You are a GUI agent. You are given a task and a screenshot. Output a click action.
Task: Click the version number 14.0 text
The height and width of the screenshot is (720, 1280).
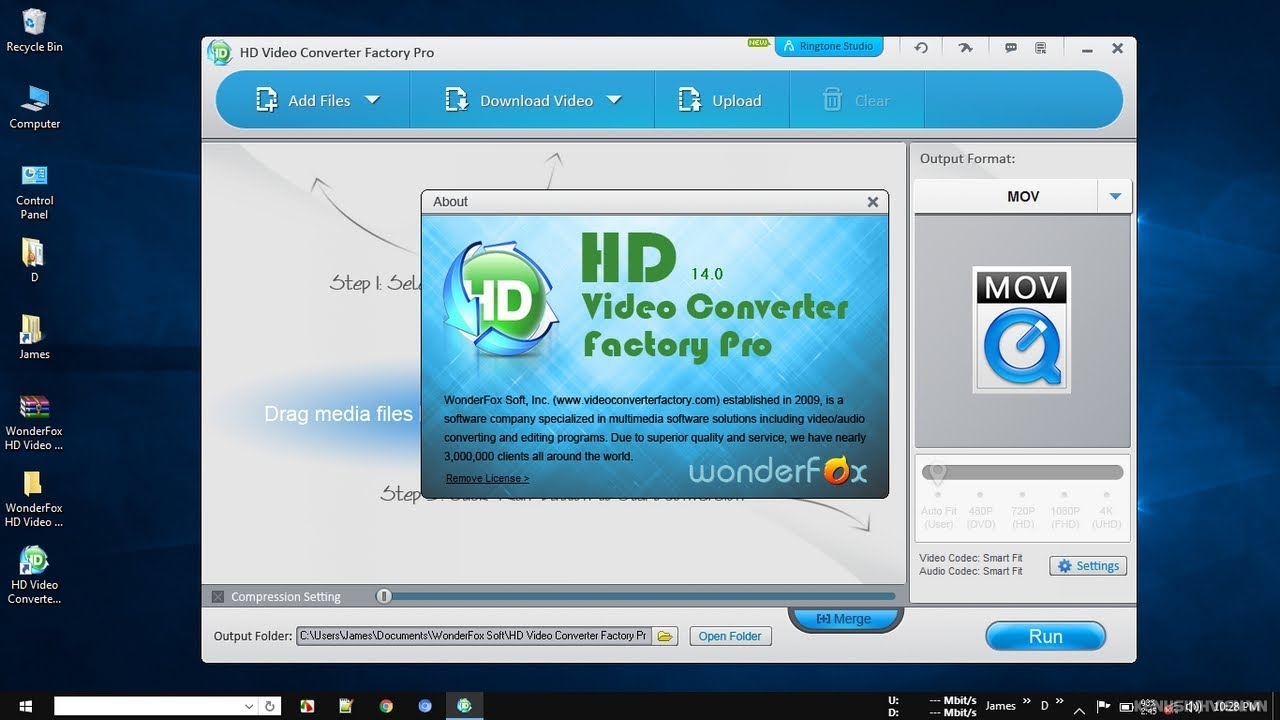point(706,273)
